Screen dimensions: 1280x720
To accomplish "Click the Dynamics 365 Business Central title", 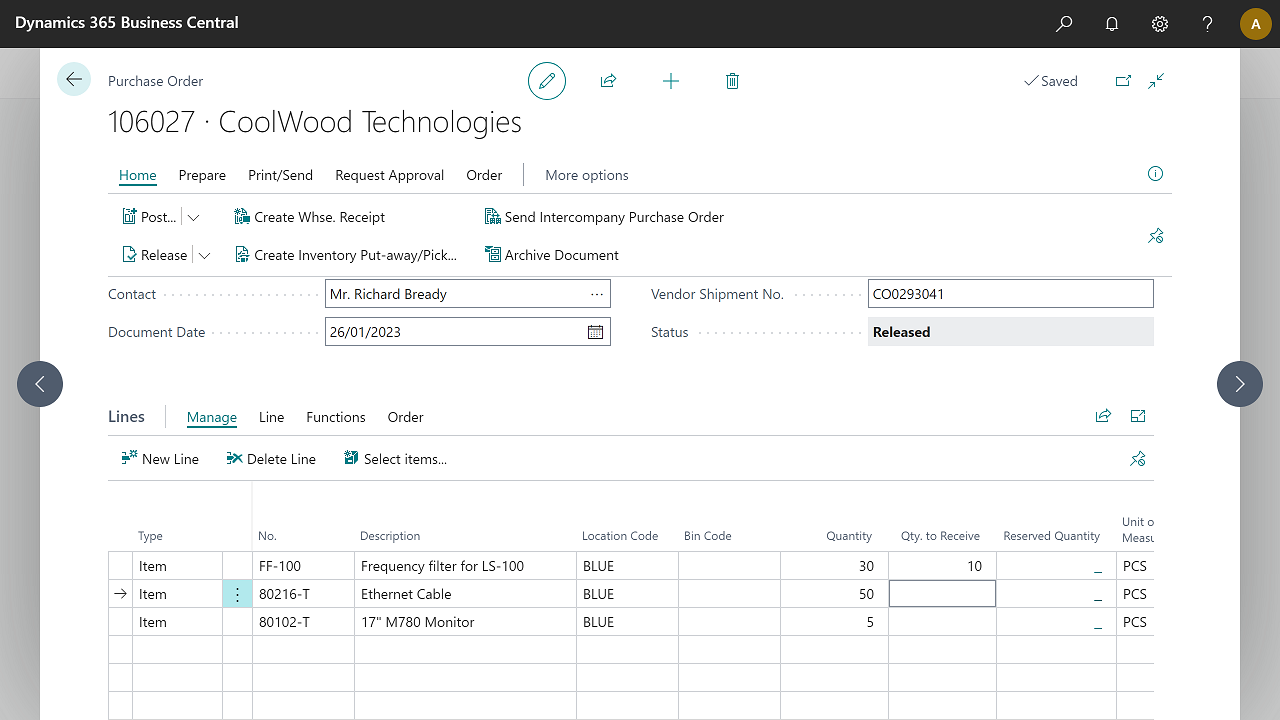I will coord(127,22).
